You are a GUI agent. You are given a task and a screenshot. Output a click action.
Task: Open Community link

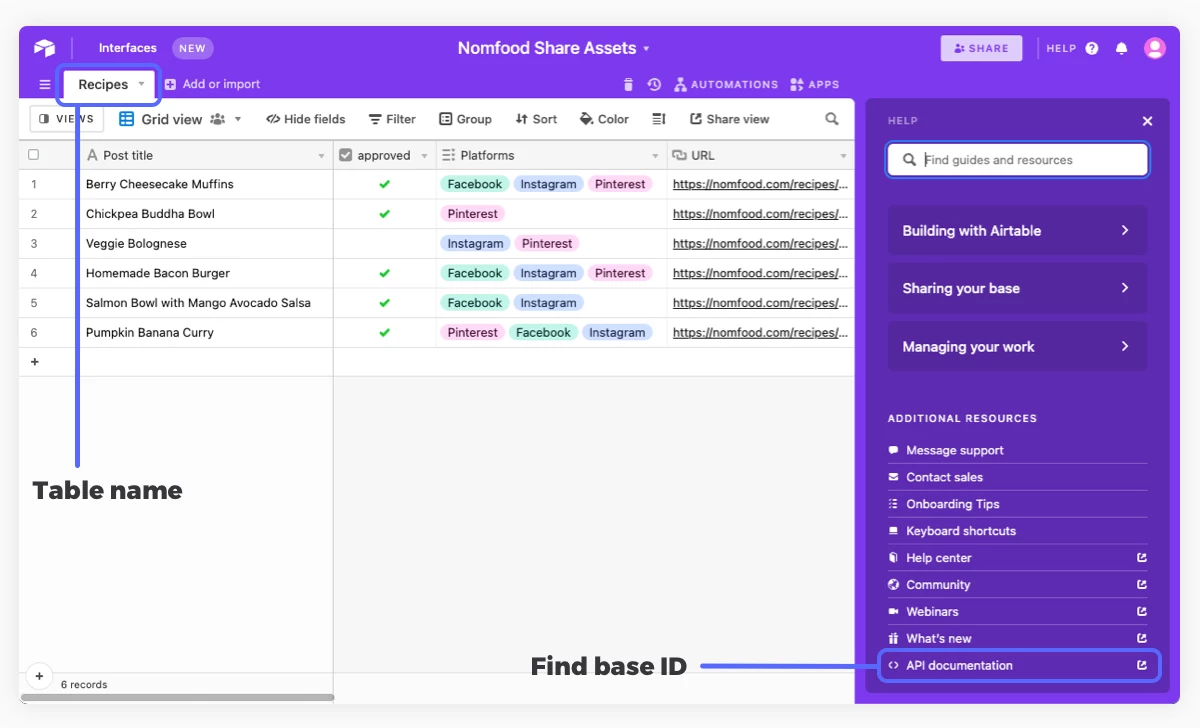[1017, 585]
